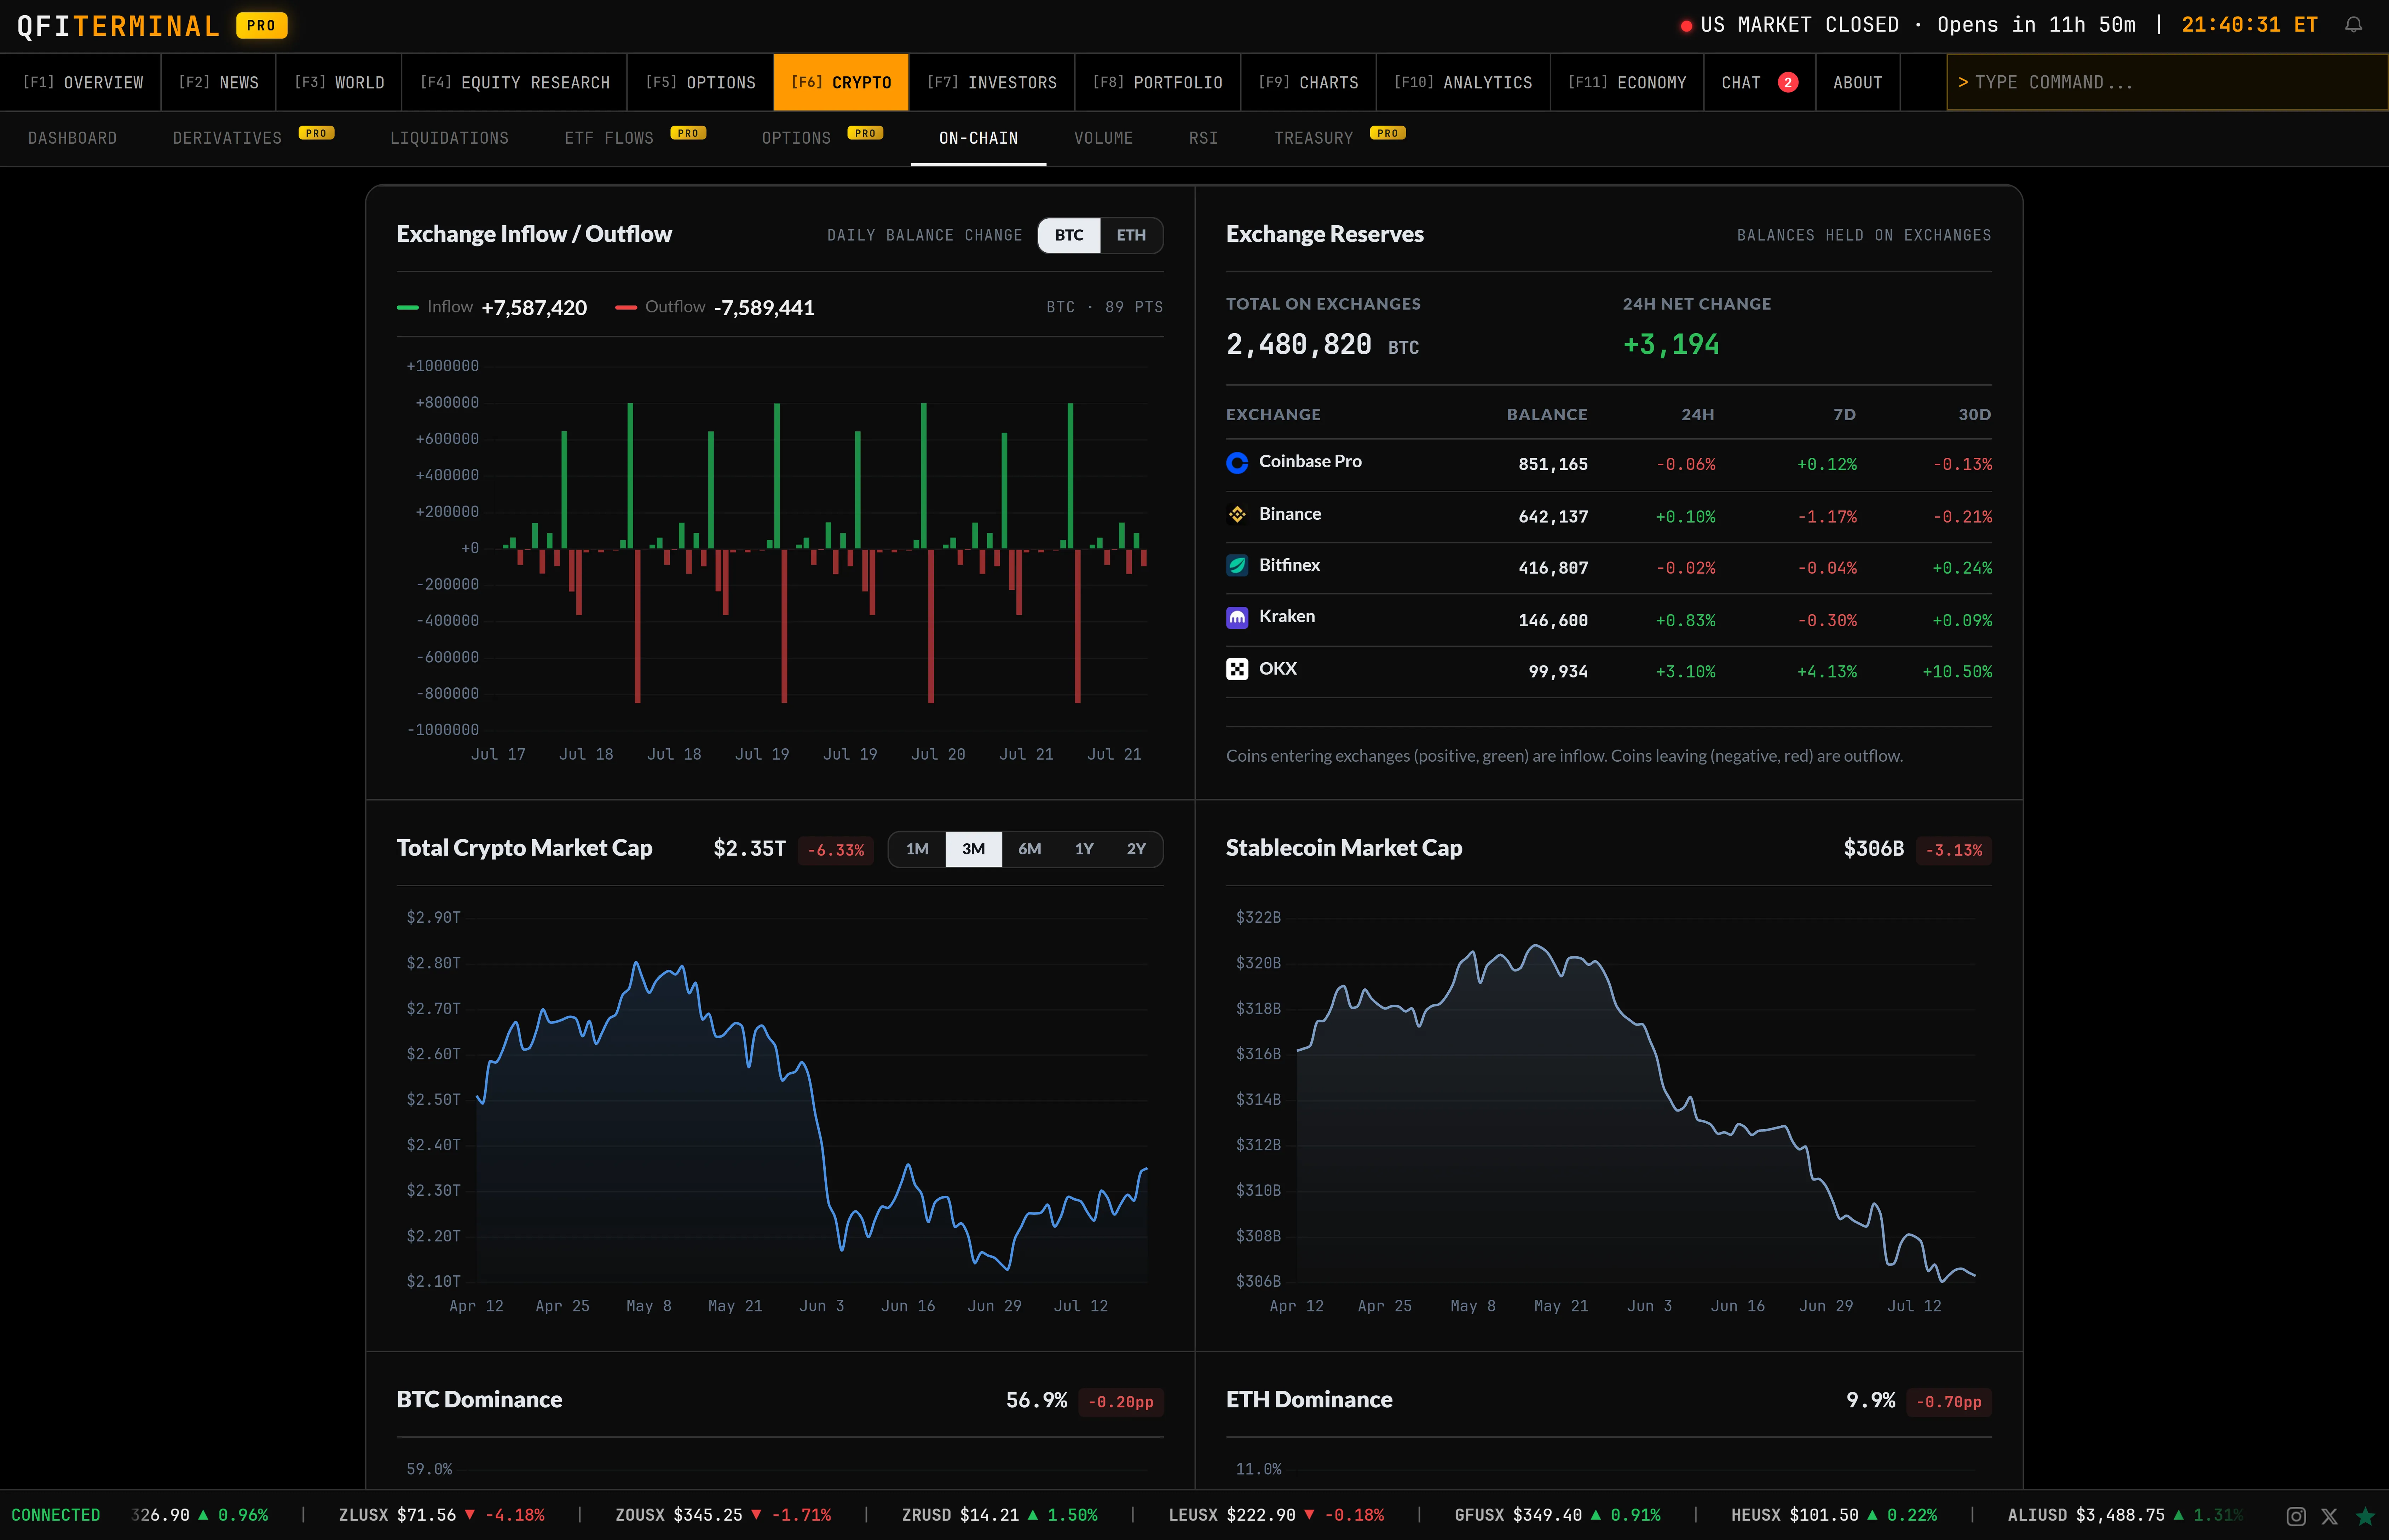Click Stablecoin Market Cap -3.13% badge
The image size is (2389, 1540).
[1953, 850]
